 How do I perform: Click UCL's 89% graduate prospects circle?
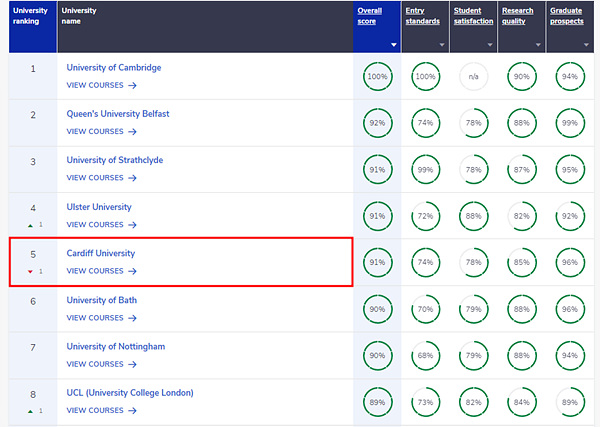570,402
